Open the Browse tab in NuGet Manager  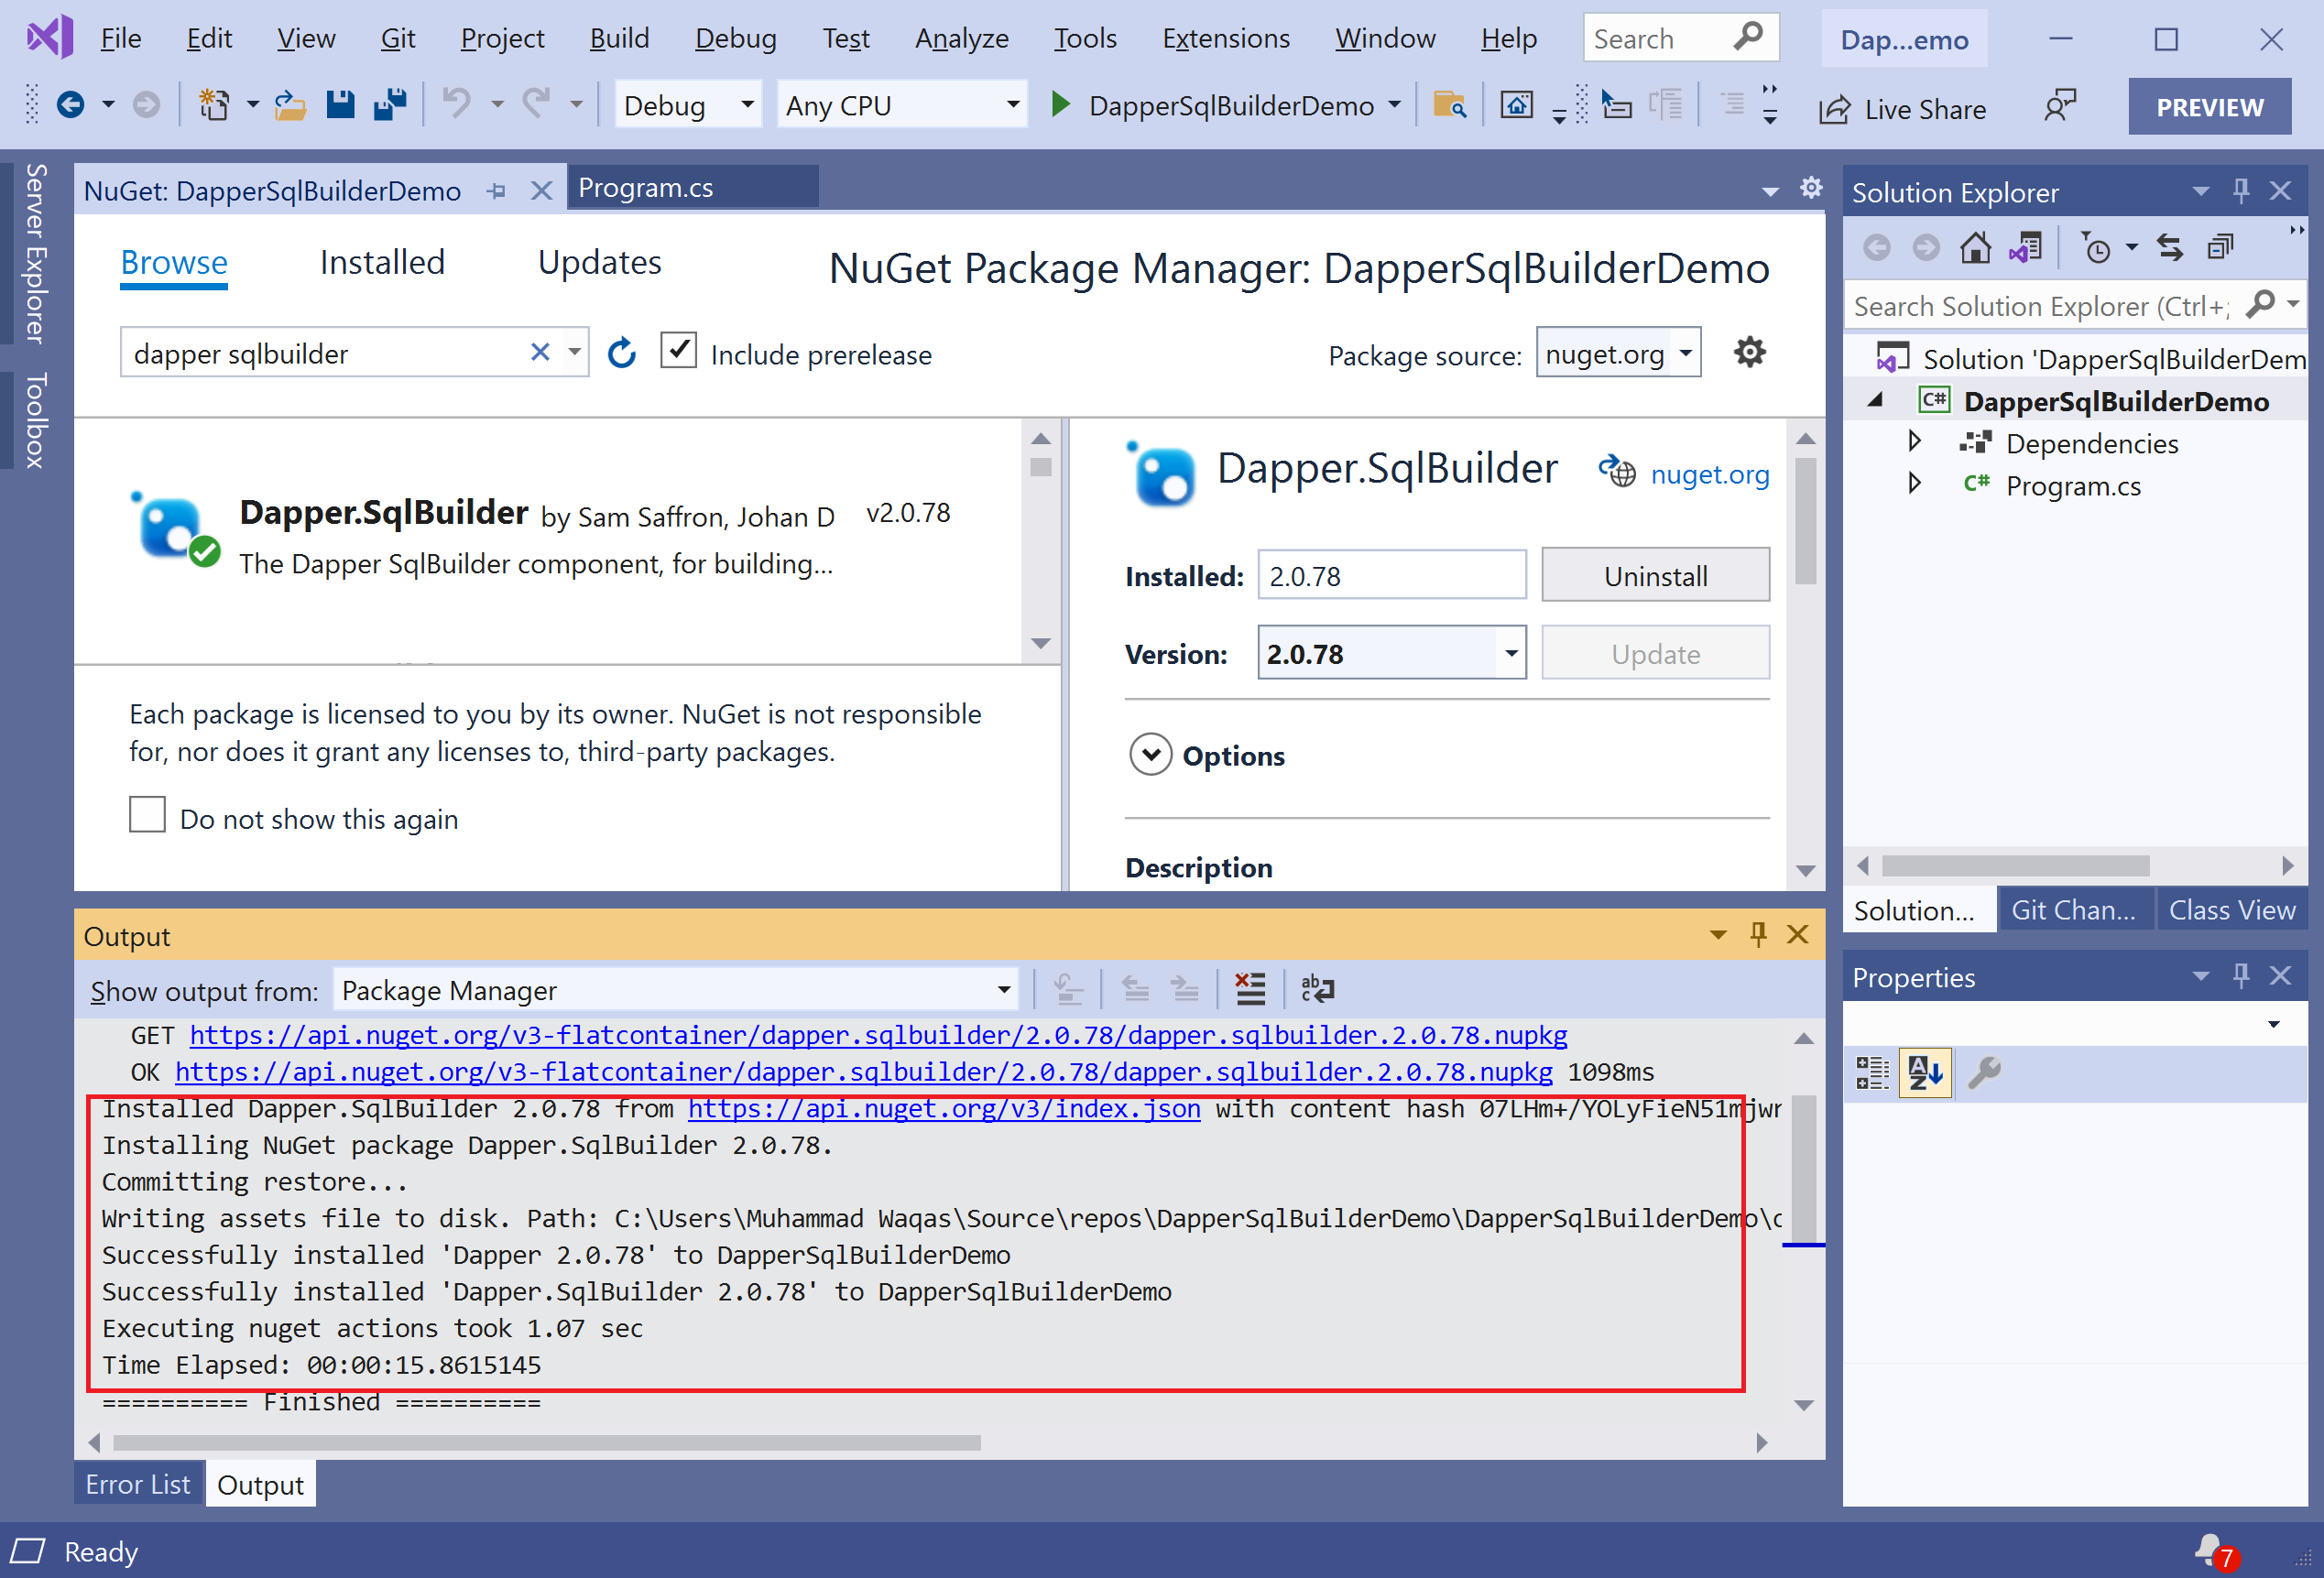coord(170,261)
